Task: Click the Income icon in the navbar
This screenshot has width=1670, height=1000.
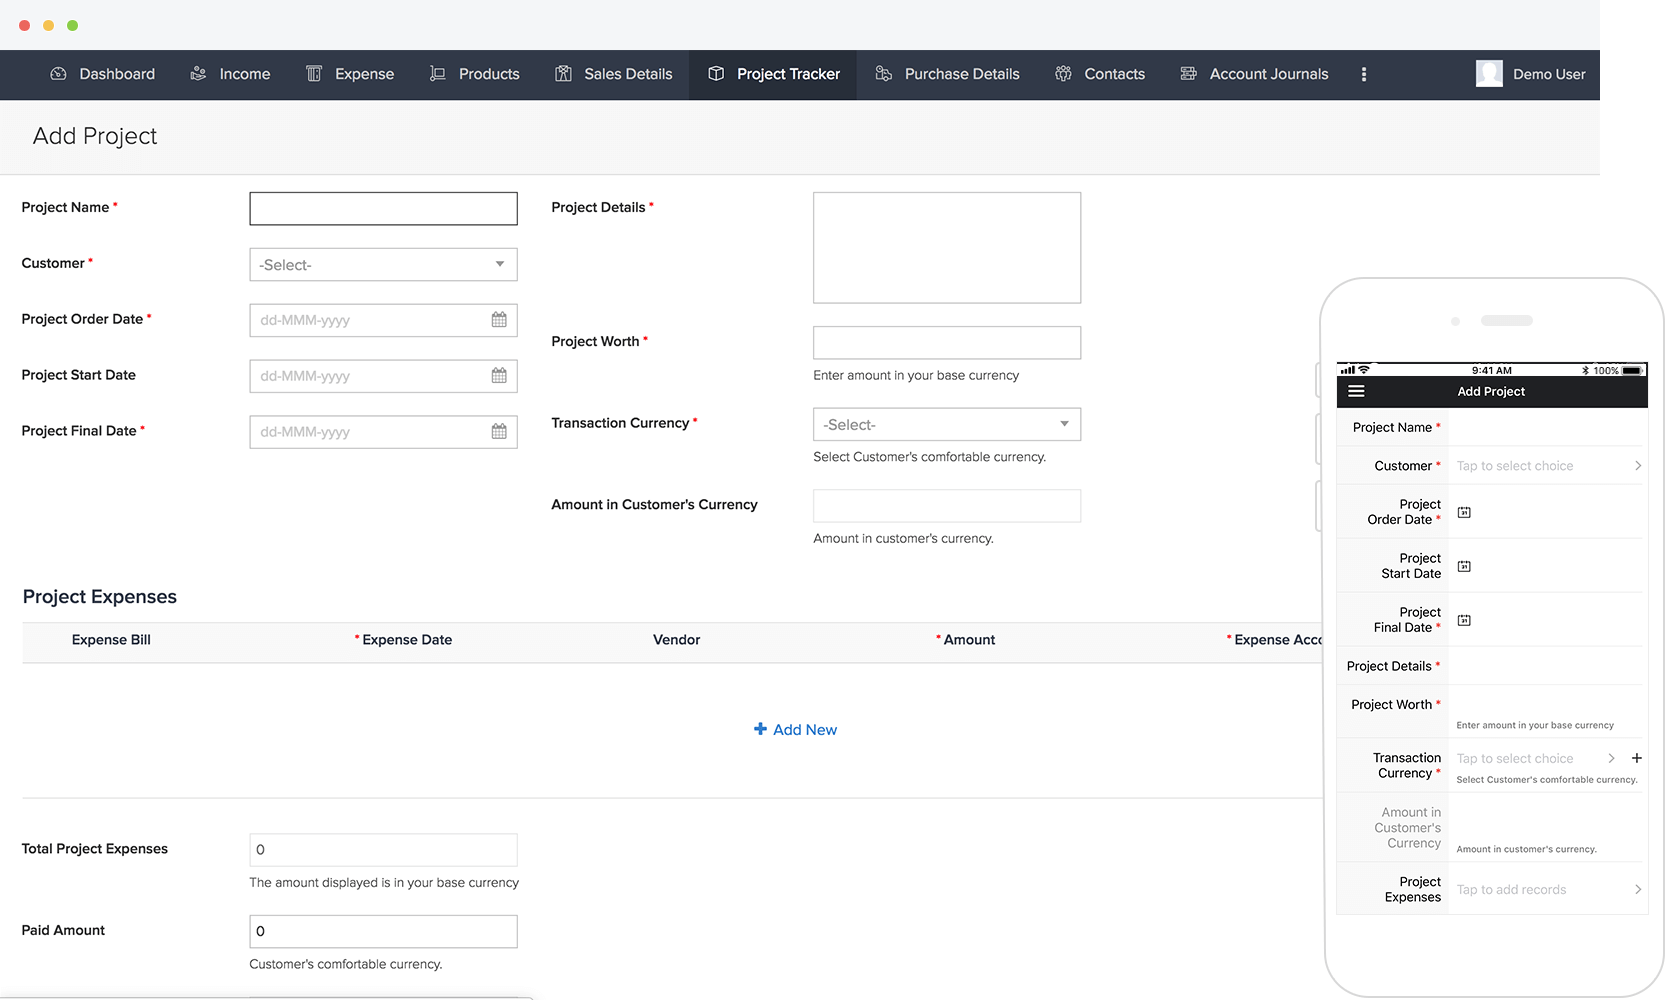Action: click(199, 74)
